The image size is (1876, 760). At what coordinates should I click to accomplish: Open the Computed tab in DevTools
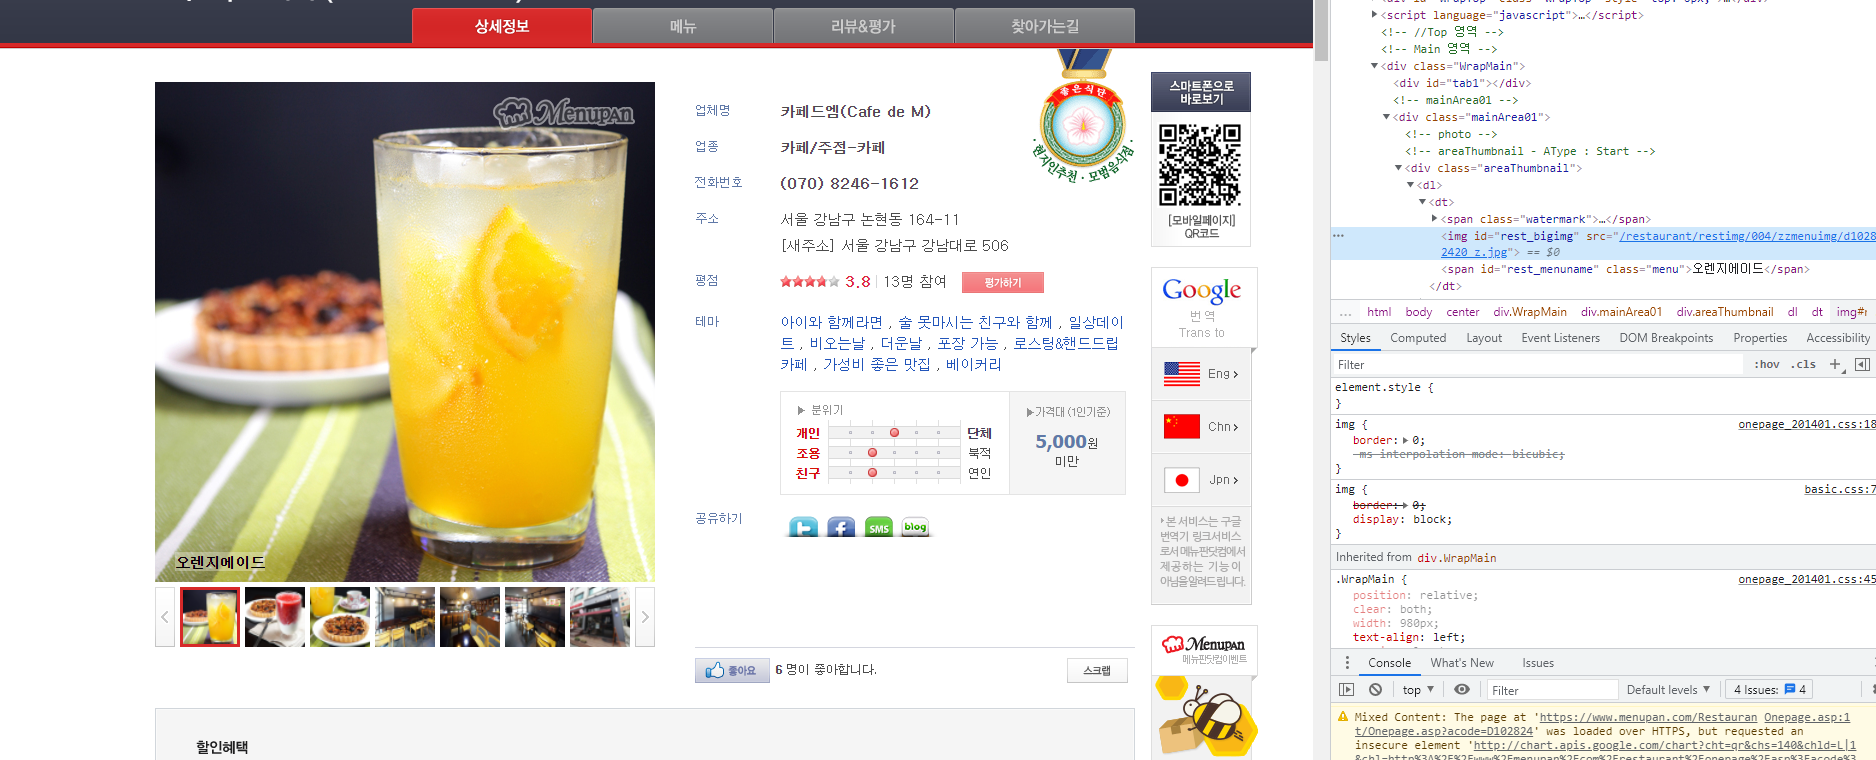(x=1418, y=338)
